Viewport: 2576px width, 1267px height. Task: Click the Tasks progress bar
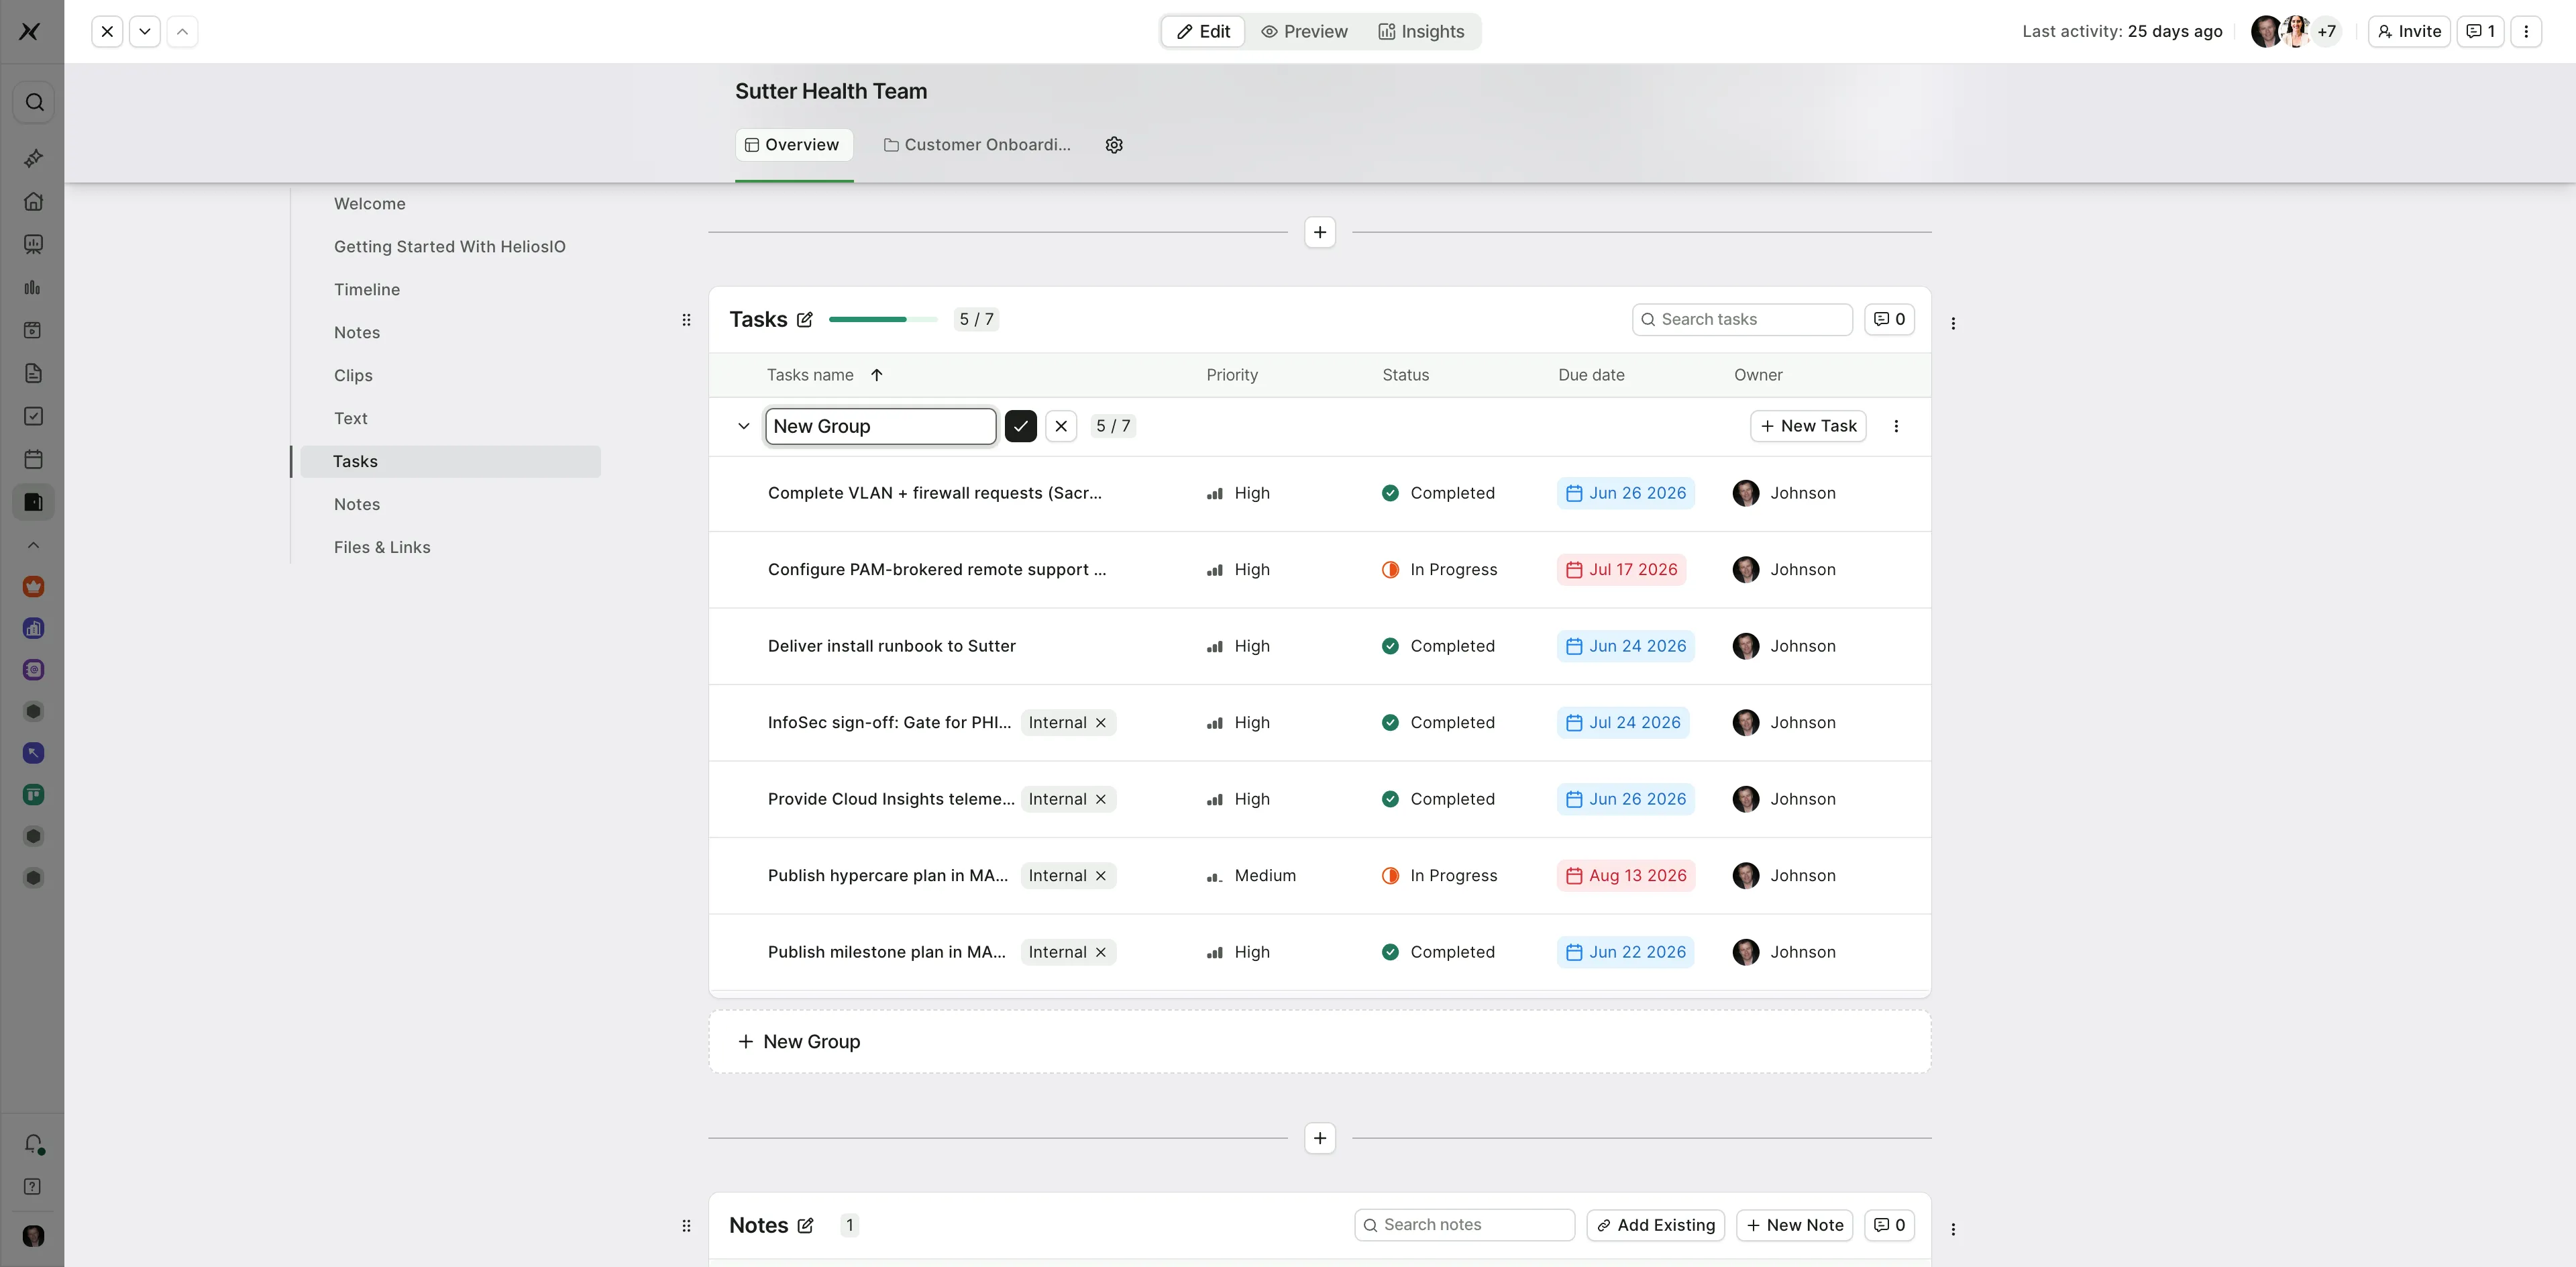click(883, 319)
